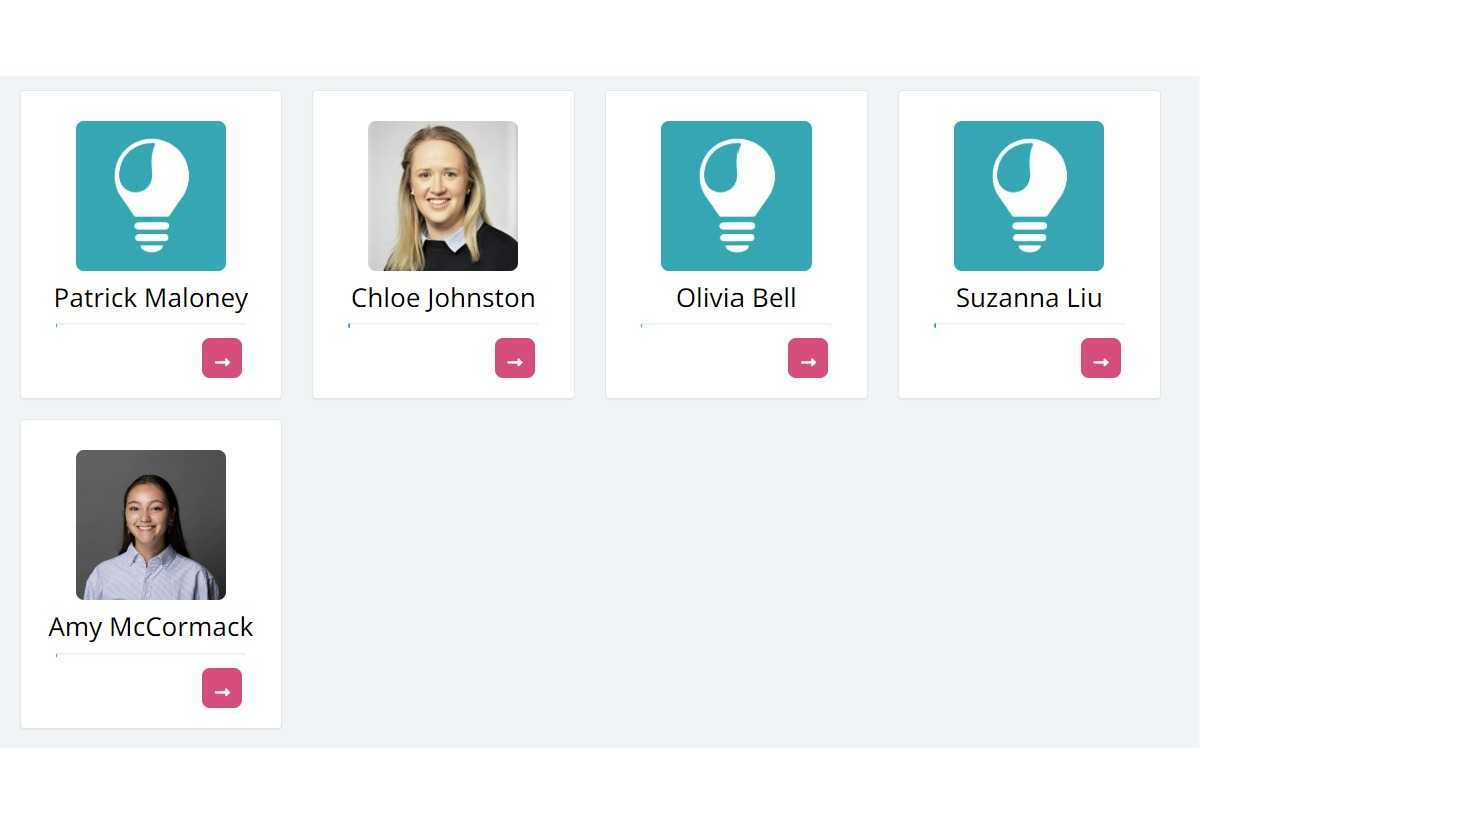The image size is (1470, 826).
Task: Go to Amy McCormack using arrow button
Action: (x=222, y=688)
